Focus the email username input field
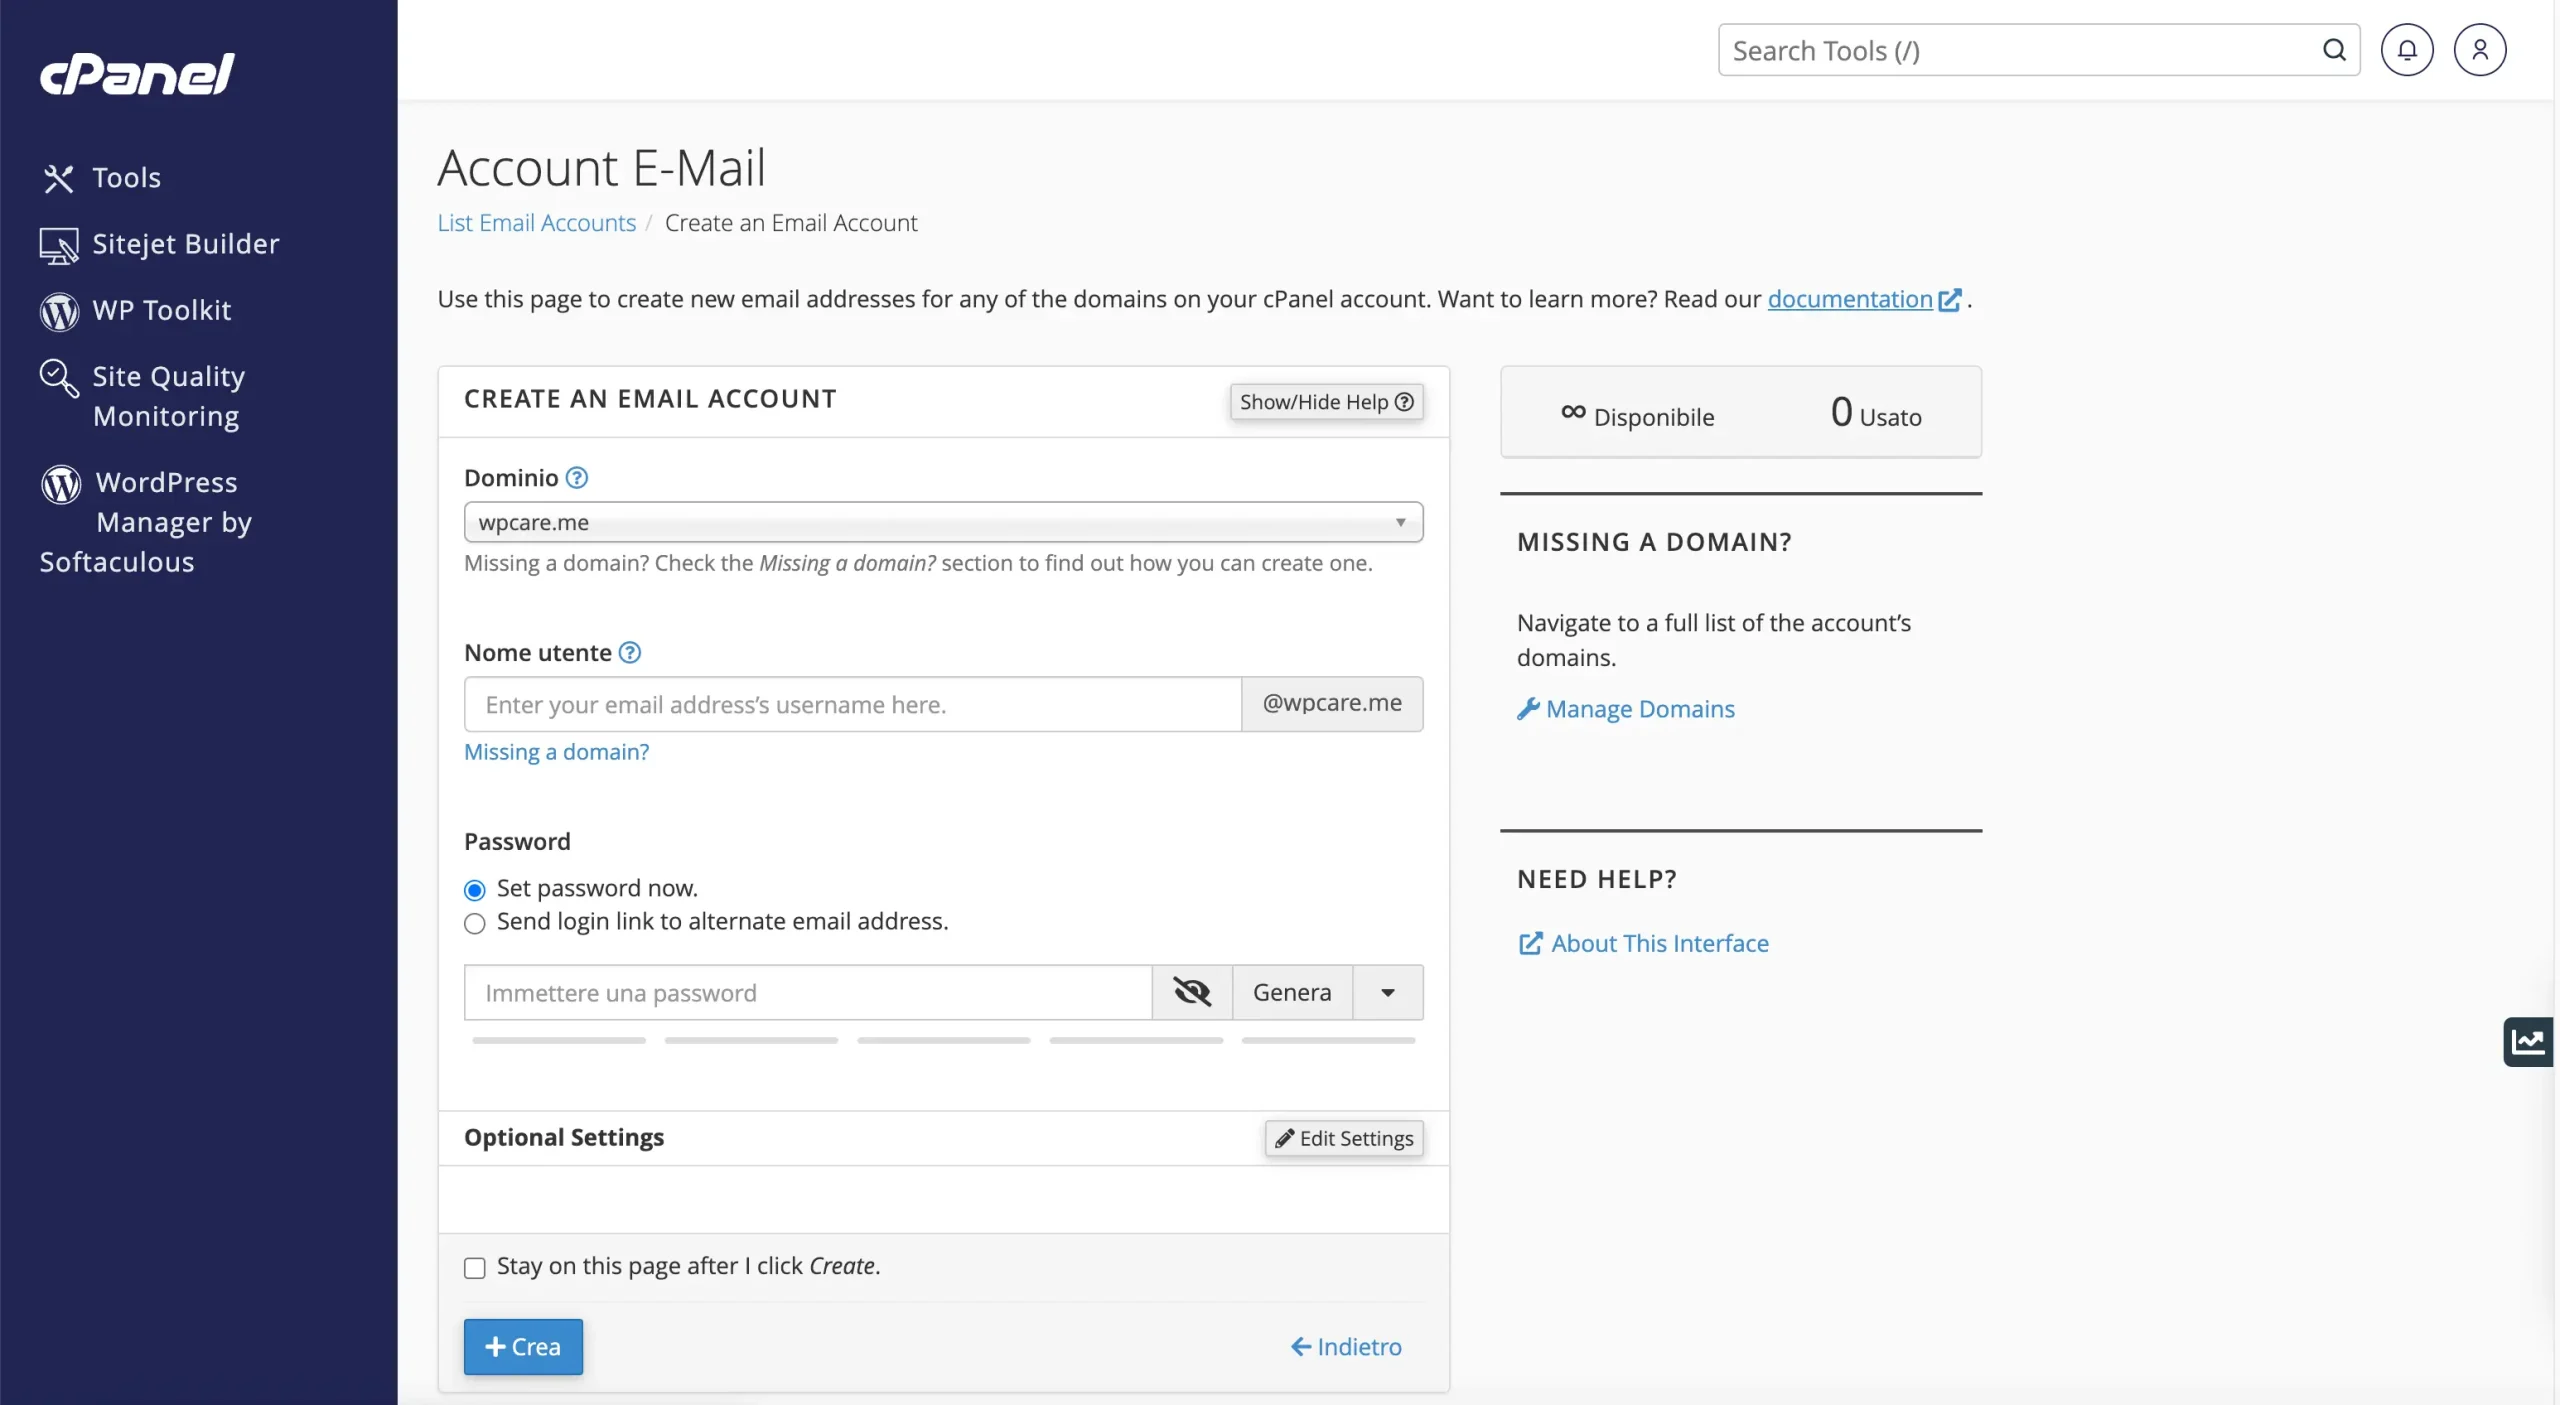Image resolution: width=2560 pixels, height=1405 pixels. [852, 705]
